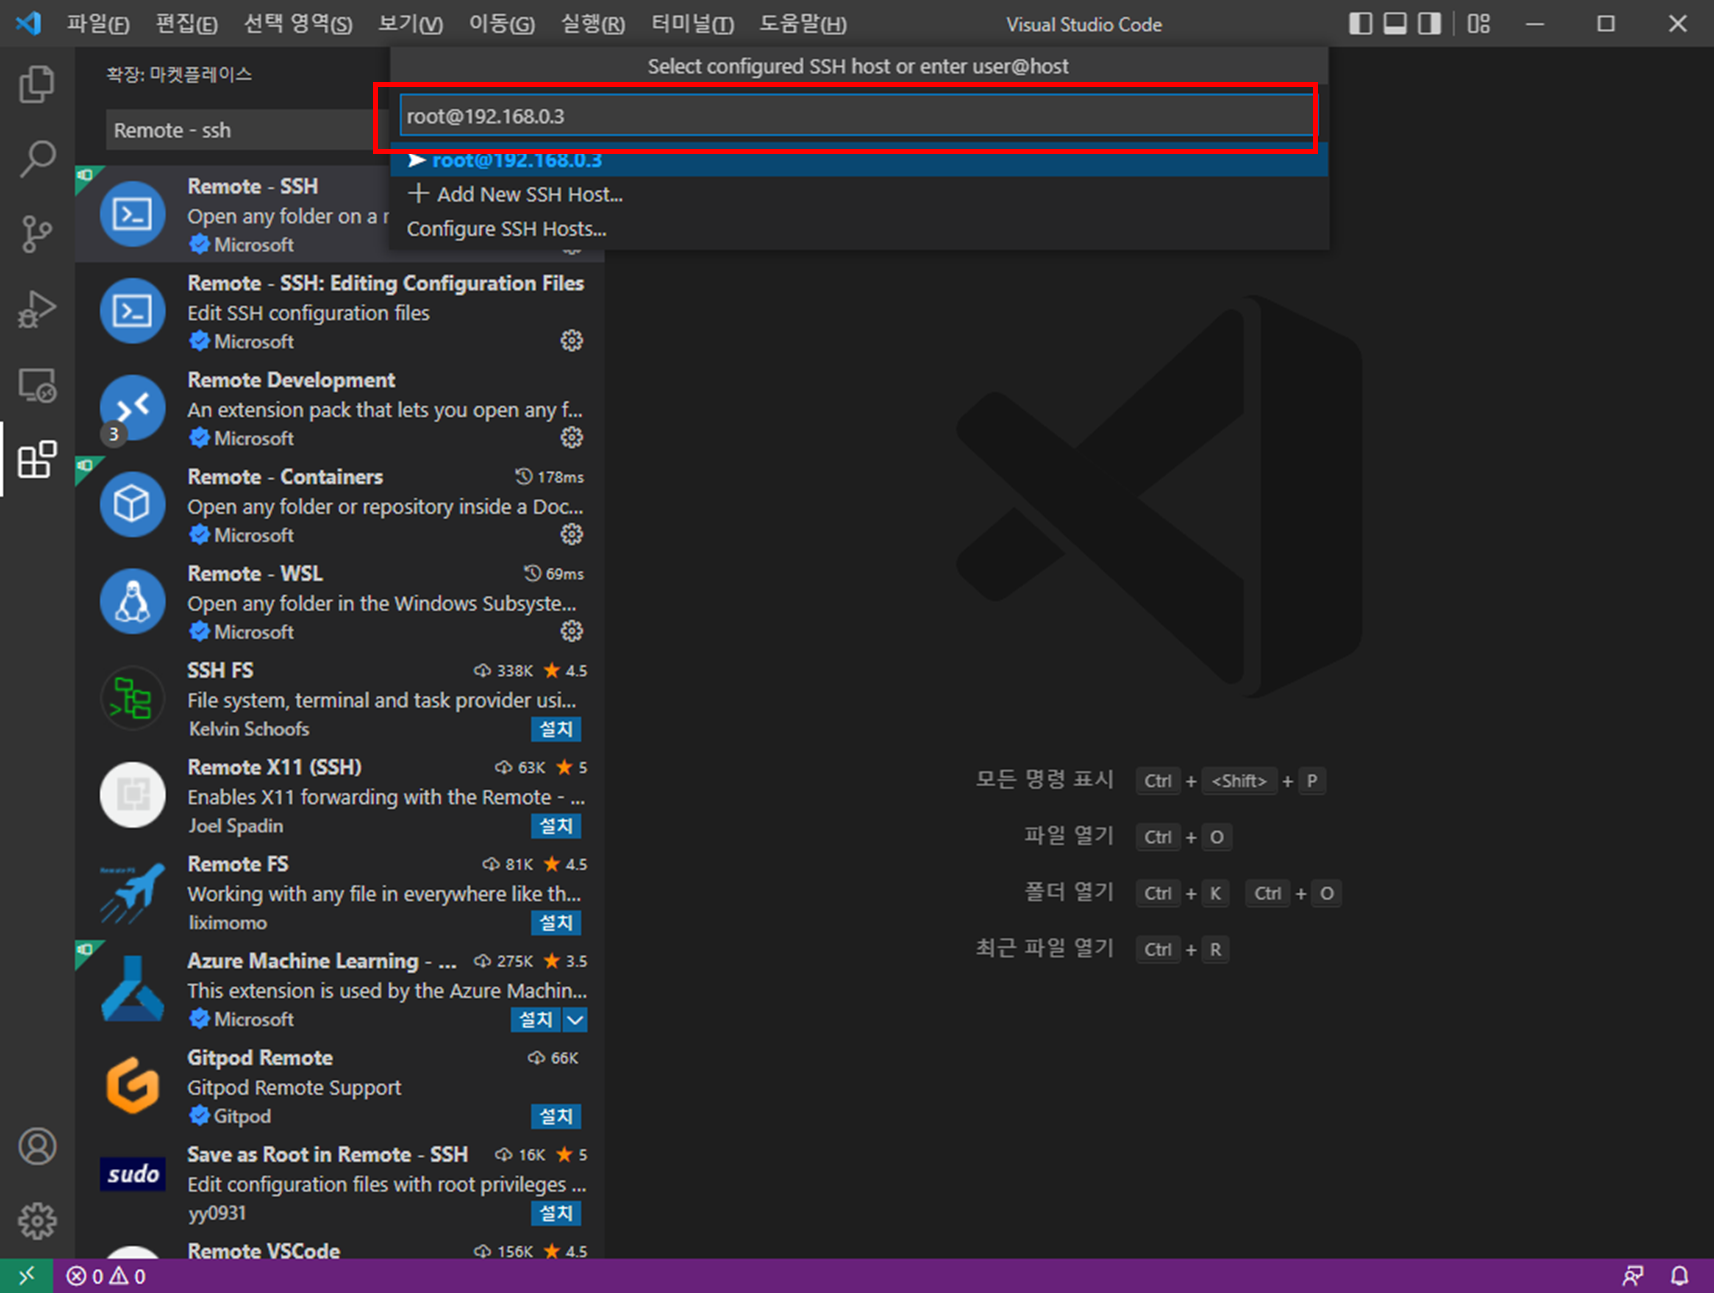Open the notifications bell
1714x1293 pixels.
click(x=1680, y=1276)
